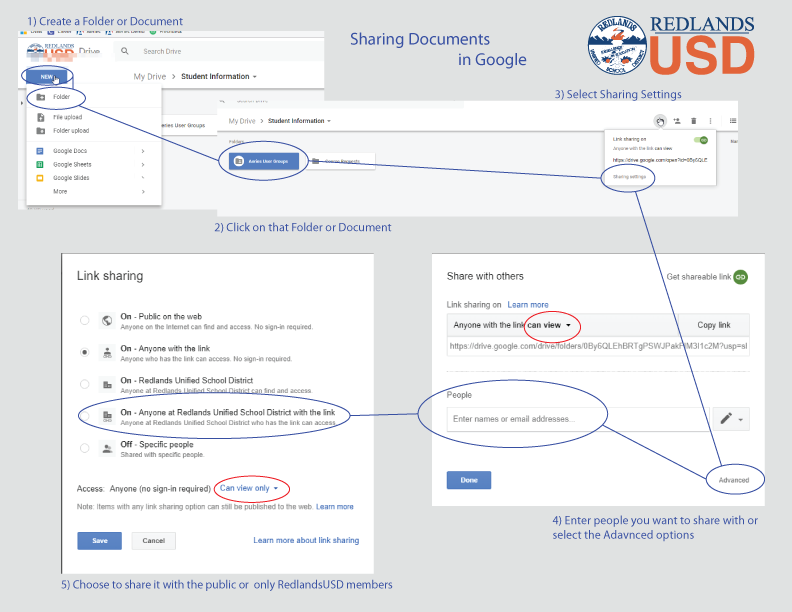Click the new folder icon in the NEW menu
Screen dimensions: 792x612
coord(41,97)
